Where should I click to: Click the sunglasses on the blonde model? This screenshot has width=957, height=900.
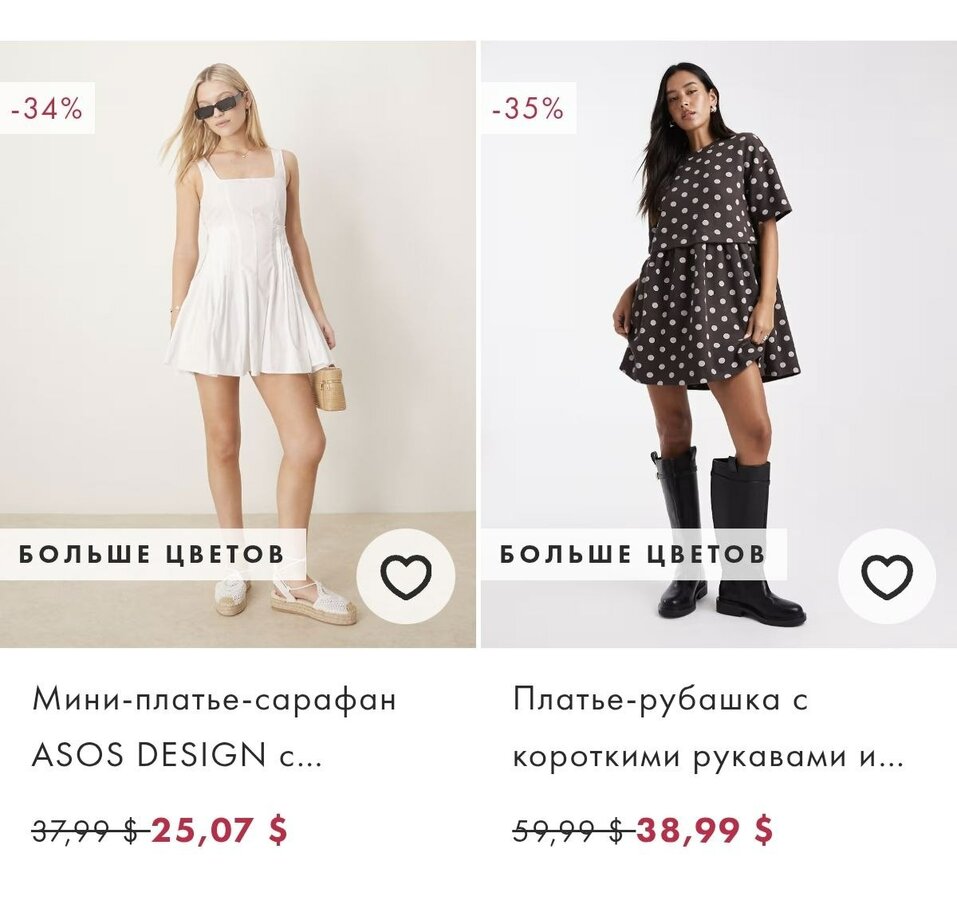coord(219,106)
